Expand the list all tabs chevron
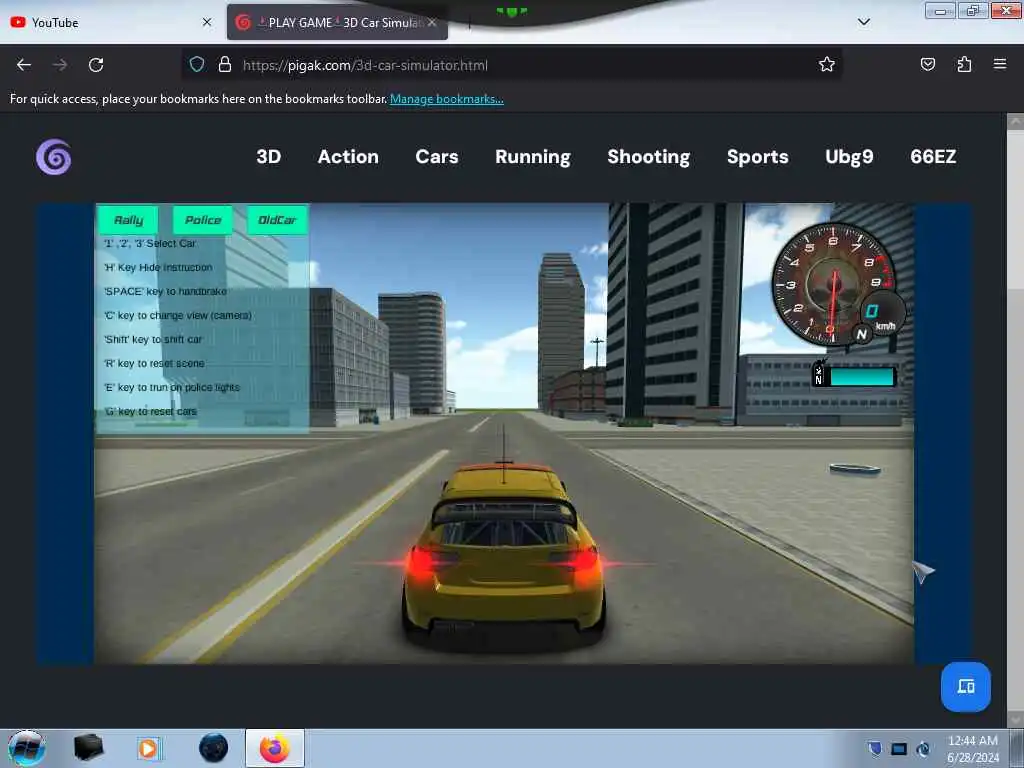 pyautogui.click(x=863, y=22)
